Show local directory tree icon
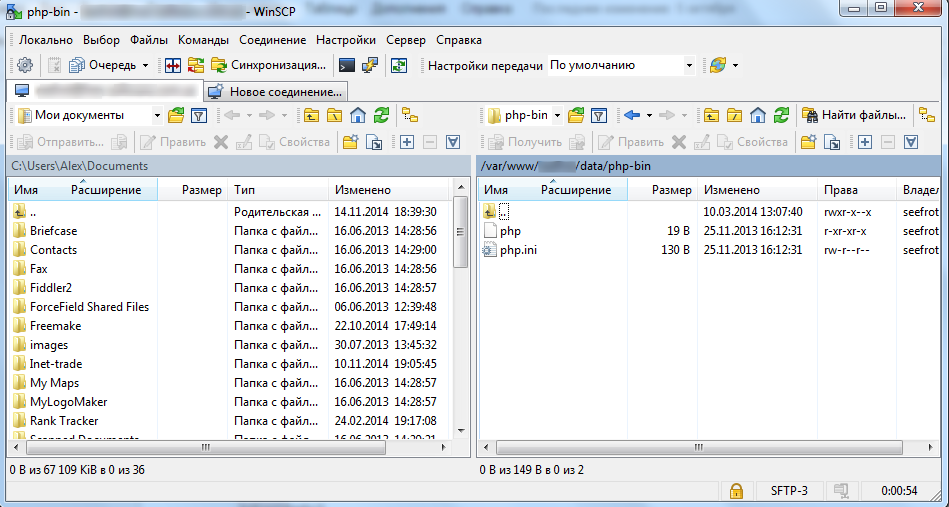949x507 pixels. tap(410, 115)
